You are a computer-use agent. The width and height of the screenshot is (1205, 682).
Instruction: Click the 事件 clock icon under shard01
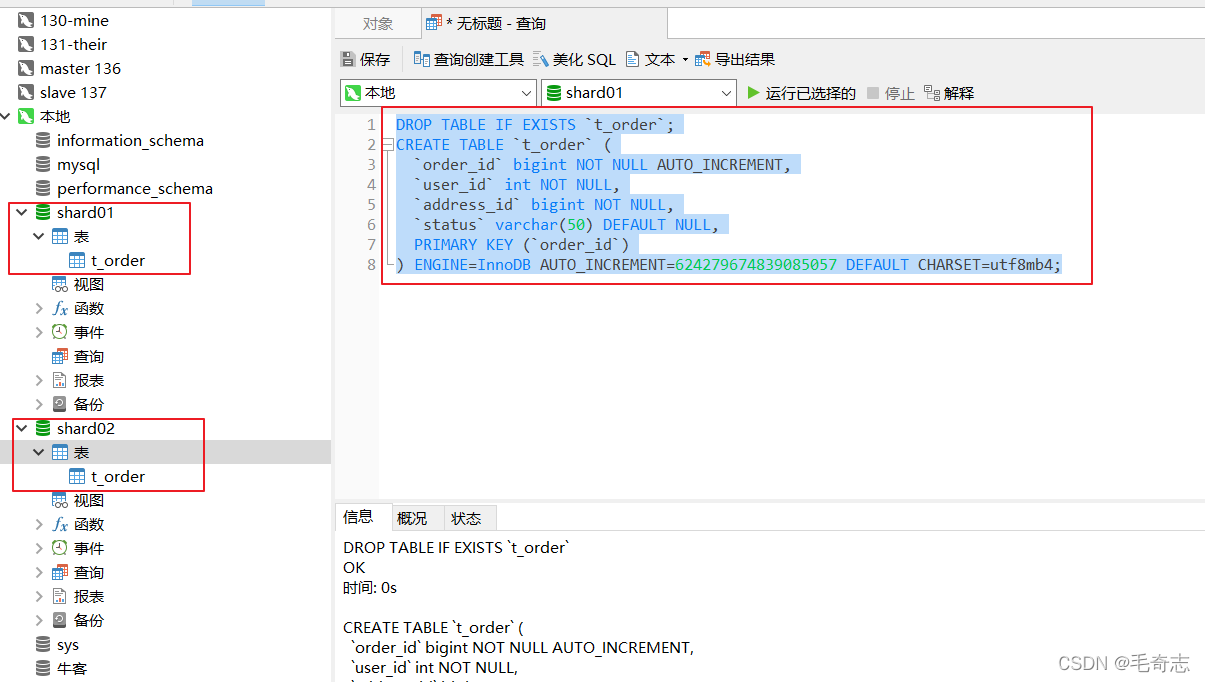click(x=60, y=332)
